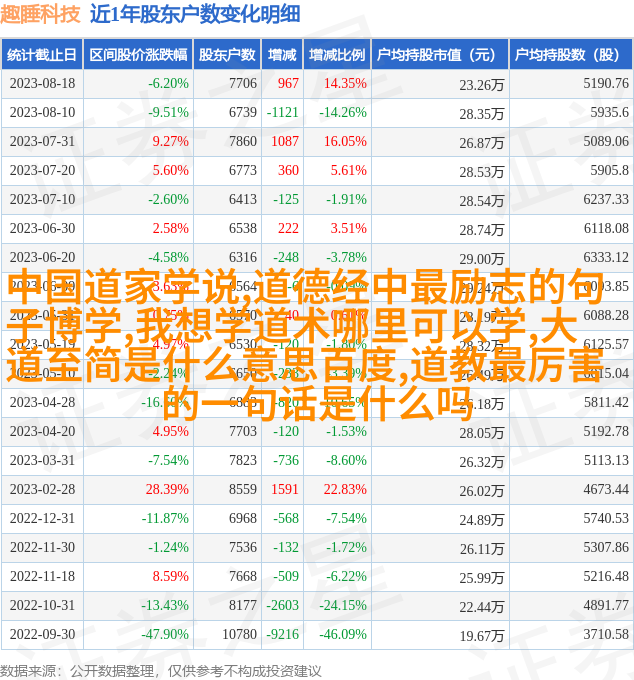Select the 22.83% change ratio cell

[x=345, y=490]
